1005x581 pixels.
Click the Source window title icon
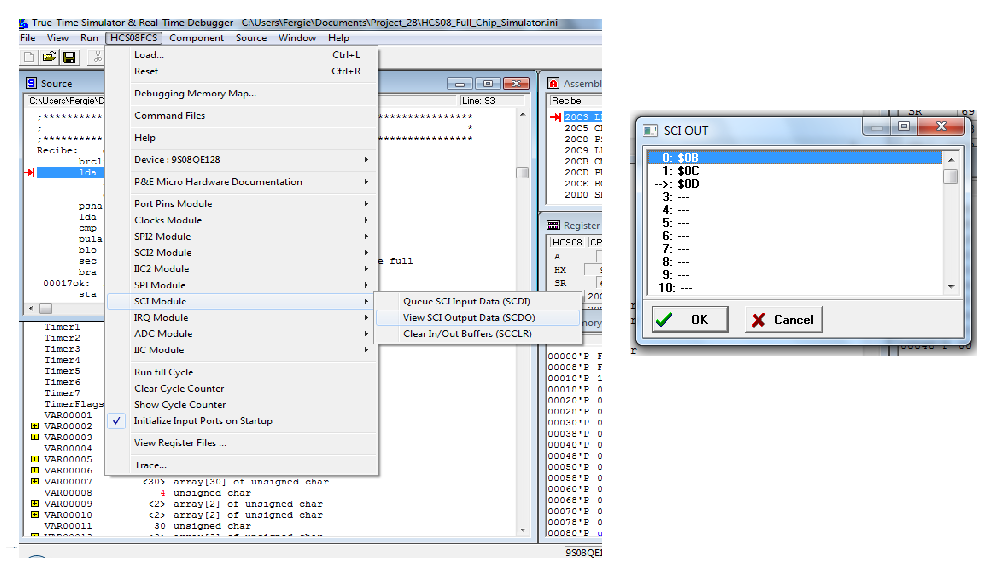[x=31, y=84]
